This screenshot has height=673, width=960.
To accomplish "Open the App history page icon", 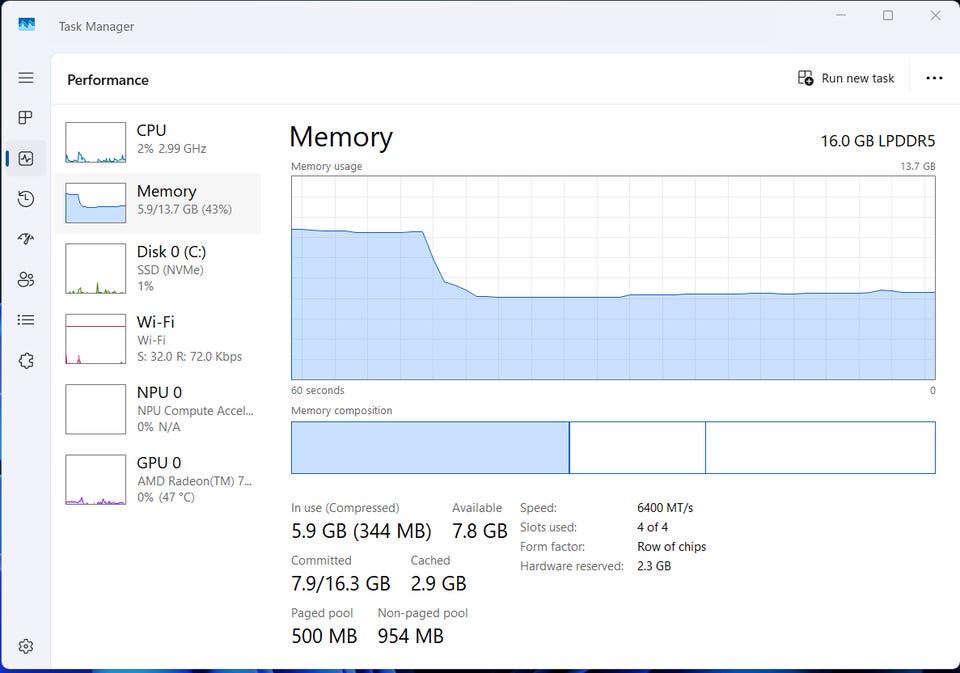I will pyautogui.click(x=26, y=198).
